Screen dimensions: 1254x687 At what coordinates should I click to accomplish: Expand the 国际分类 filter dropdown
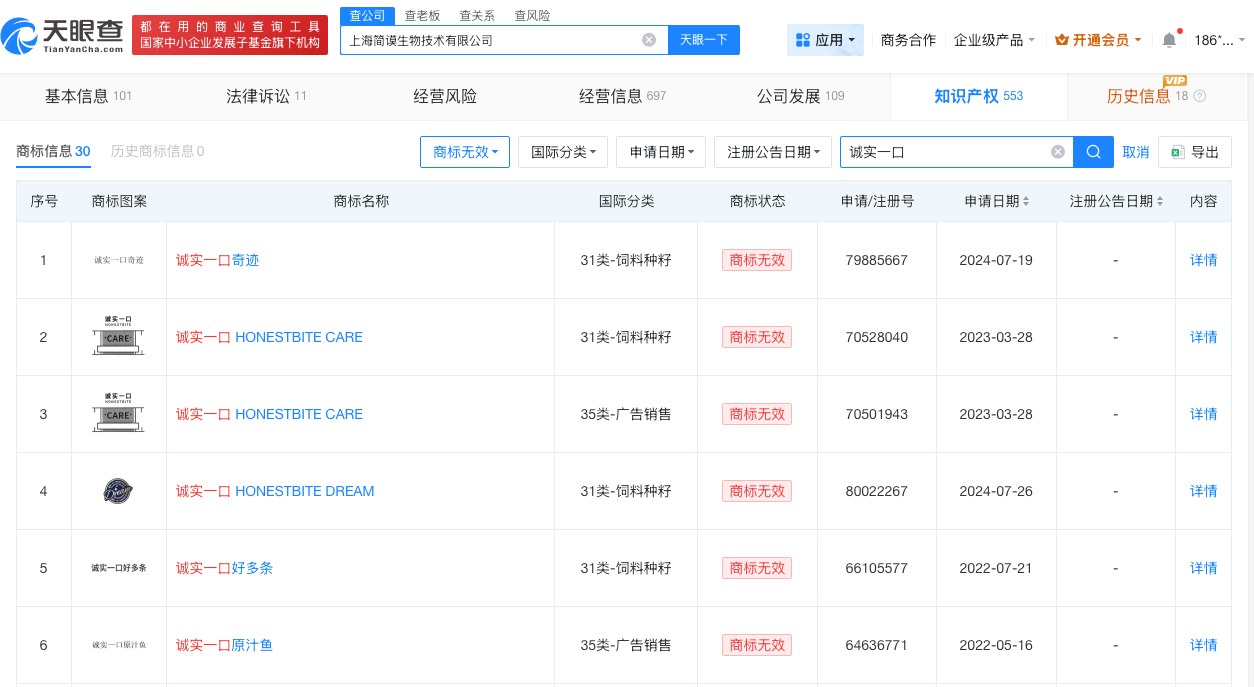pyautogui.click(x=562, y=151)
